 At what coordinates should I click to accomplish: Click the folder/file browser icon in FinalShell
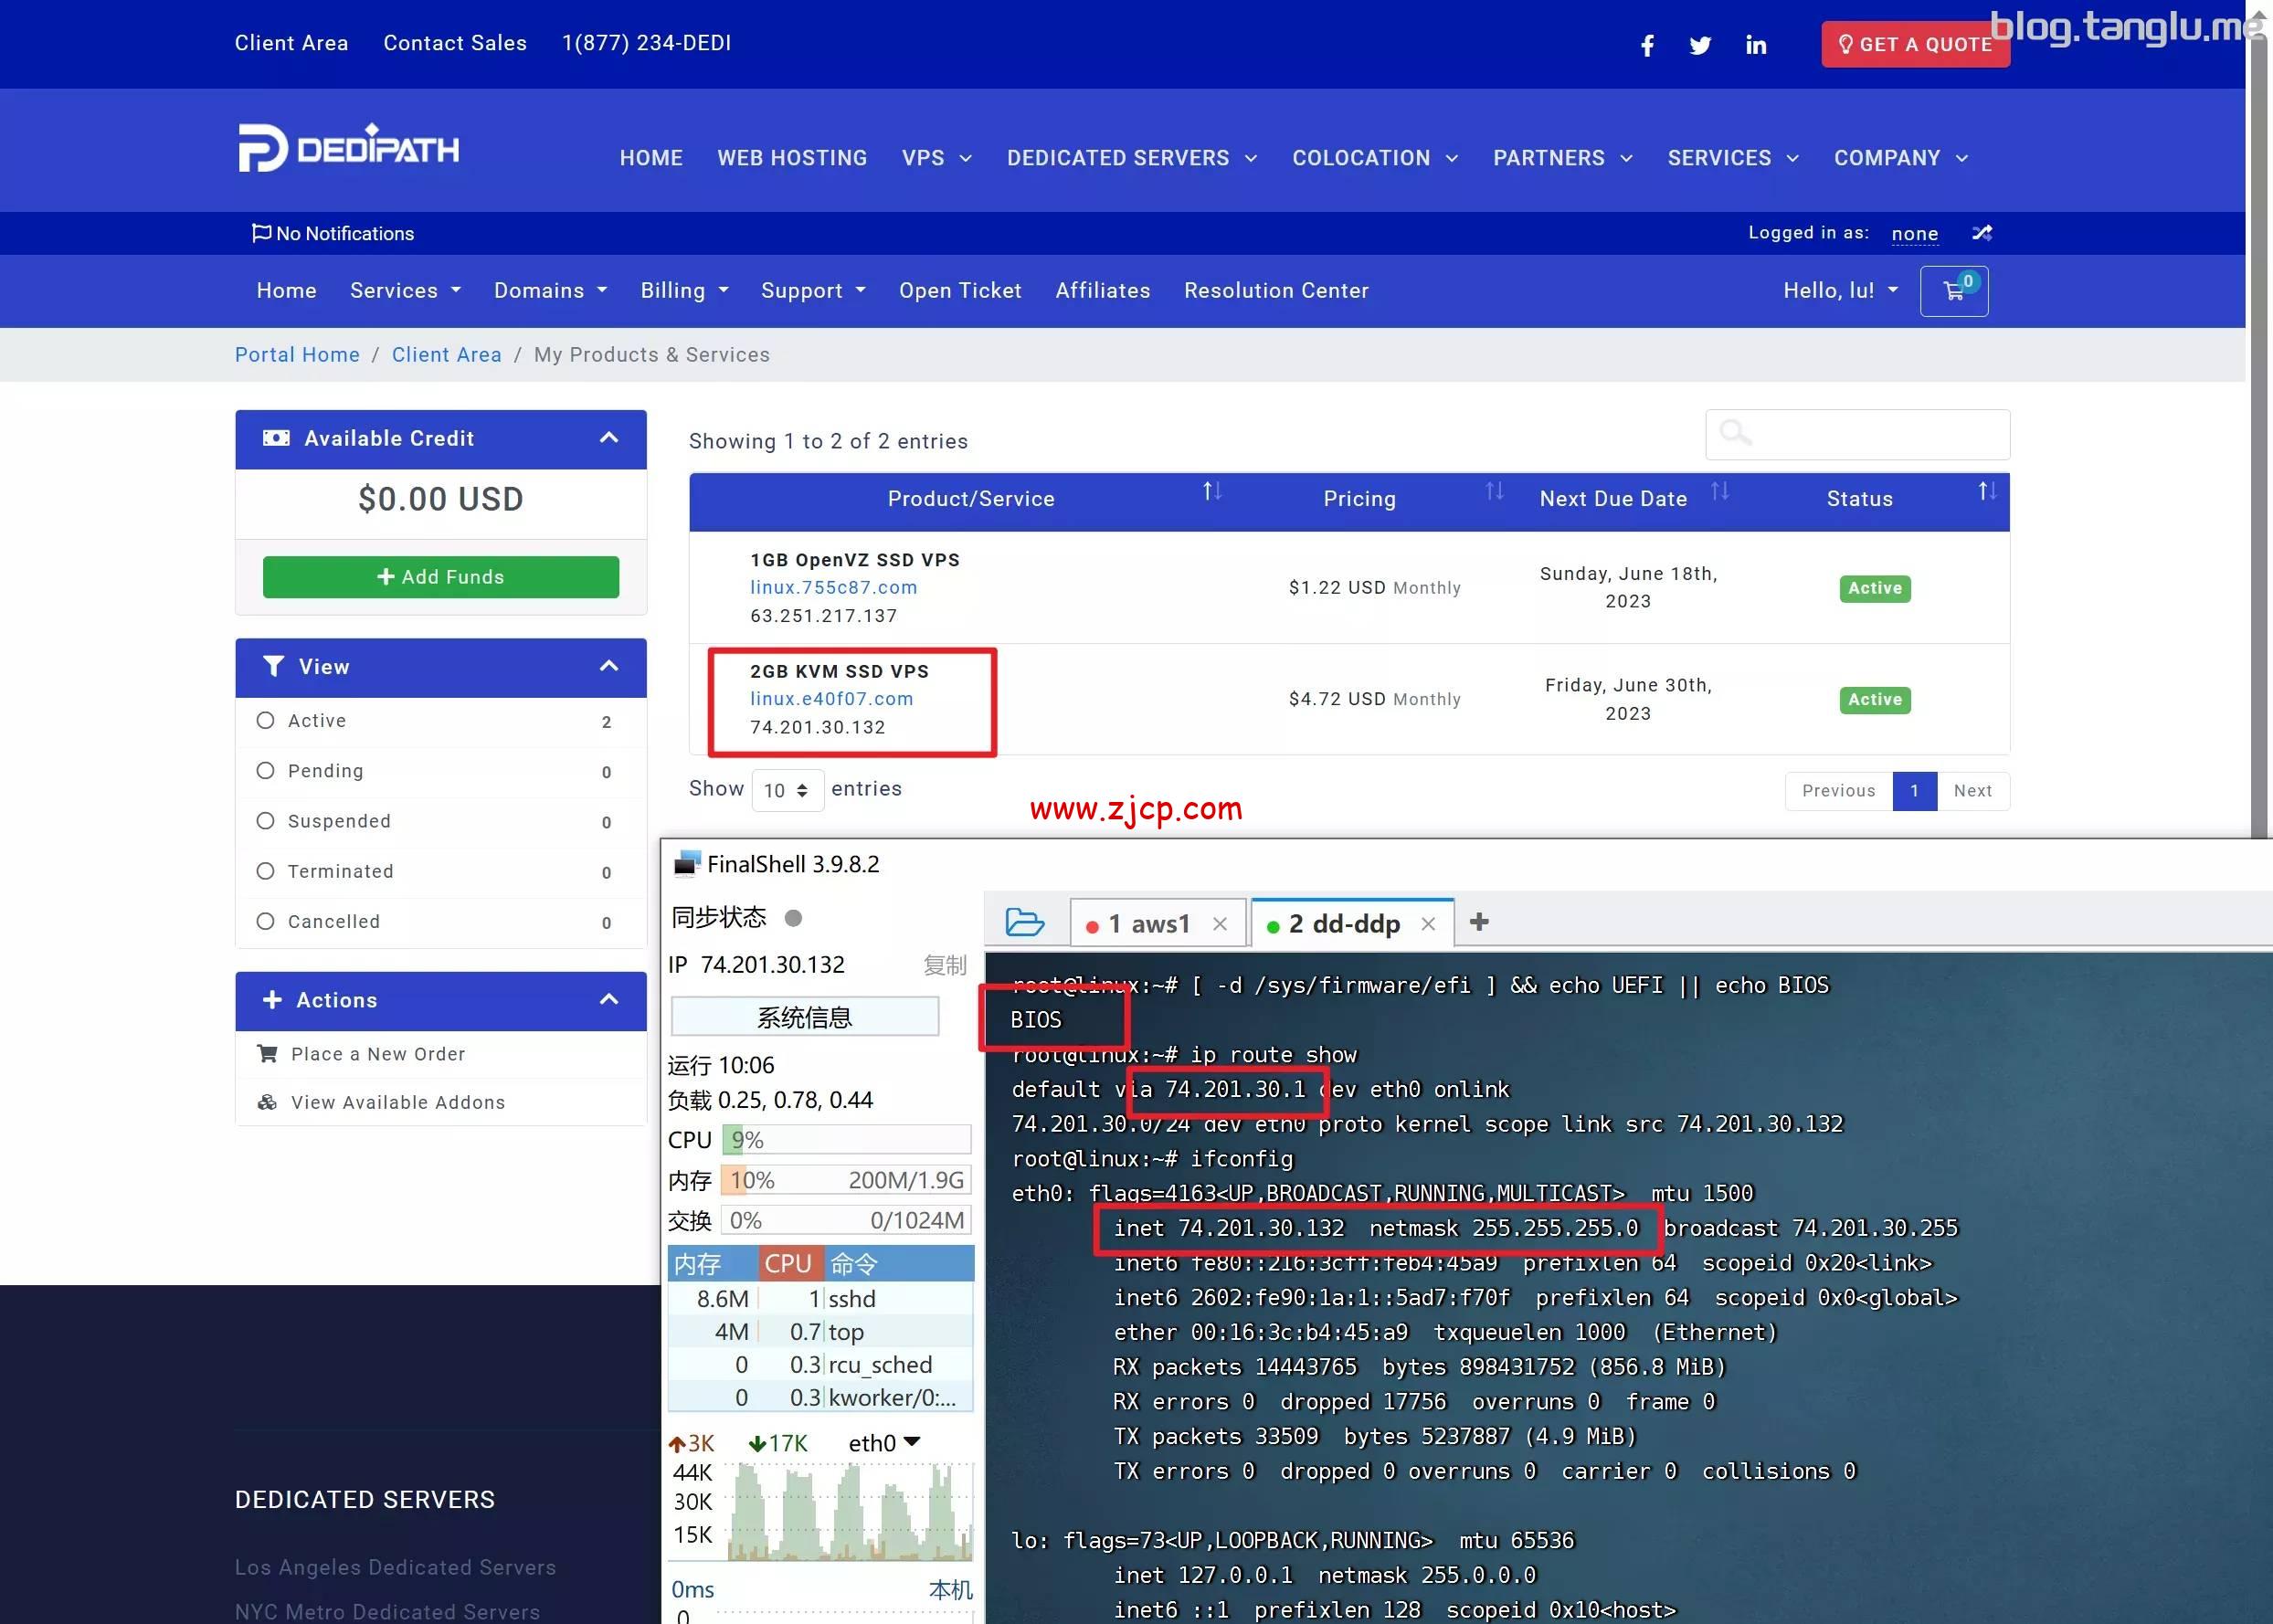[x=1023, y=921]
